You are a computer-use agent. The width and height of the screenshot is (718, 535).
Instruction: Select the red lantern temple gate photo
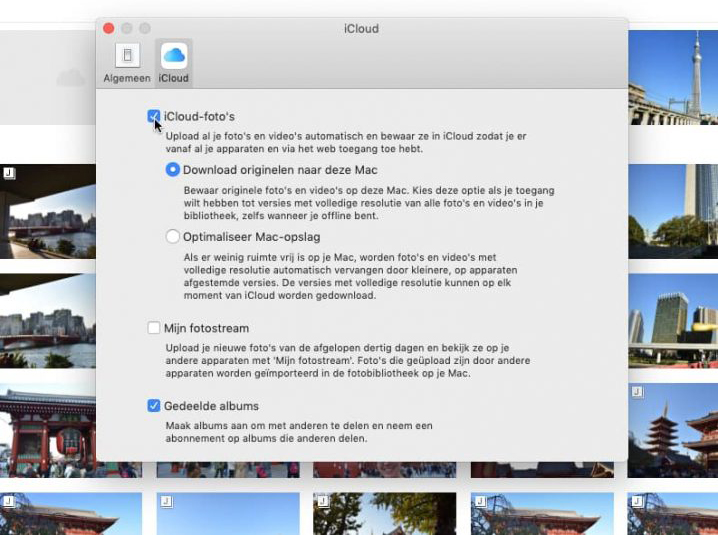pyautogui.click(x=48, y=430)
